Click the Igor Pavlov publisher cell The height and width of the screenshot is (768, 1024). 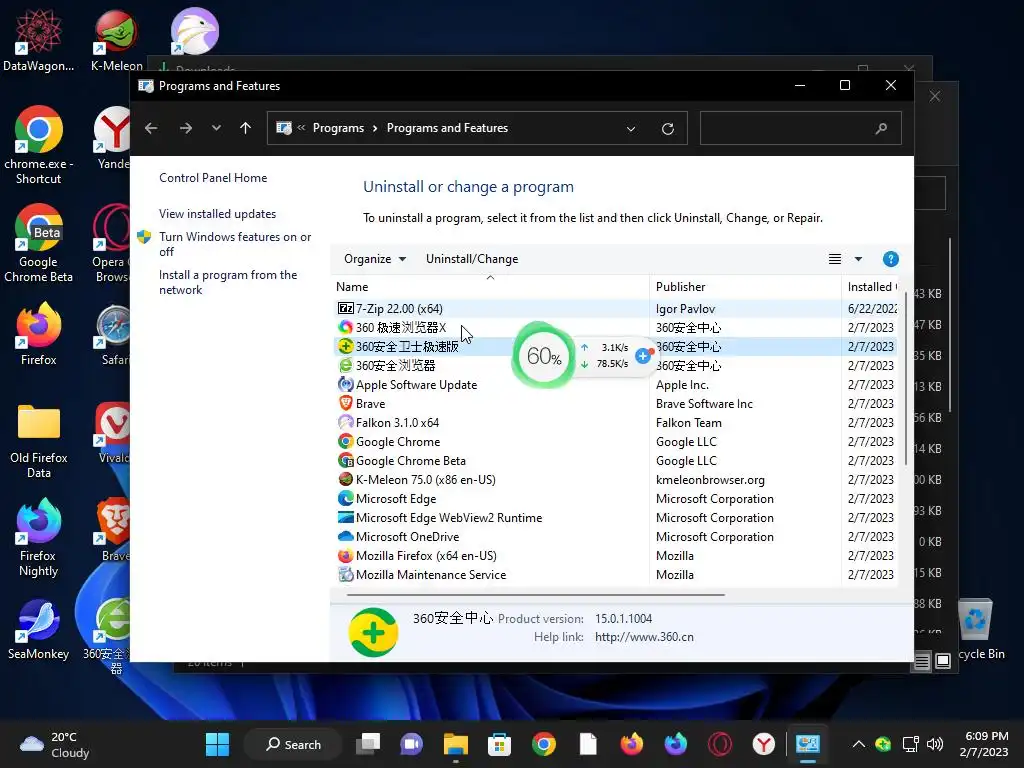pyautogui.click(x=685, y=308)
